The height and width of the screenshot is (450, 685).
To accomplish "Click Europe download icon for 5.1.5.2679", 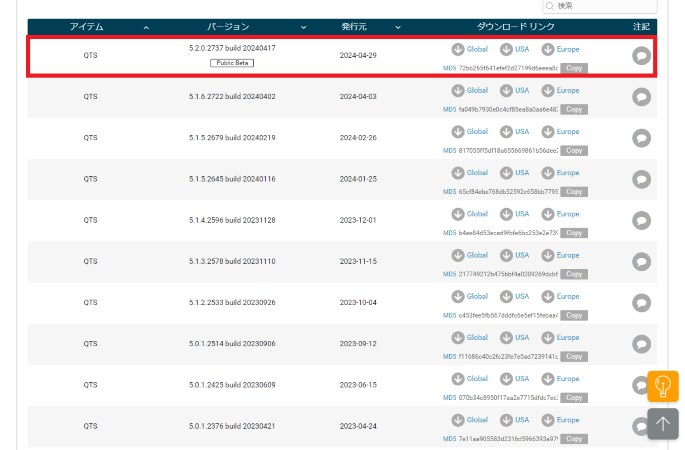I will (x=548, y=132).
